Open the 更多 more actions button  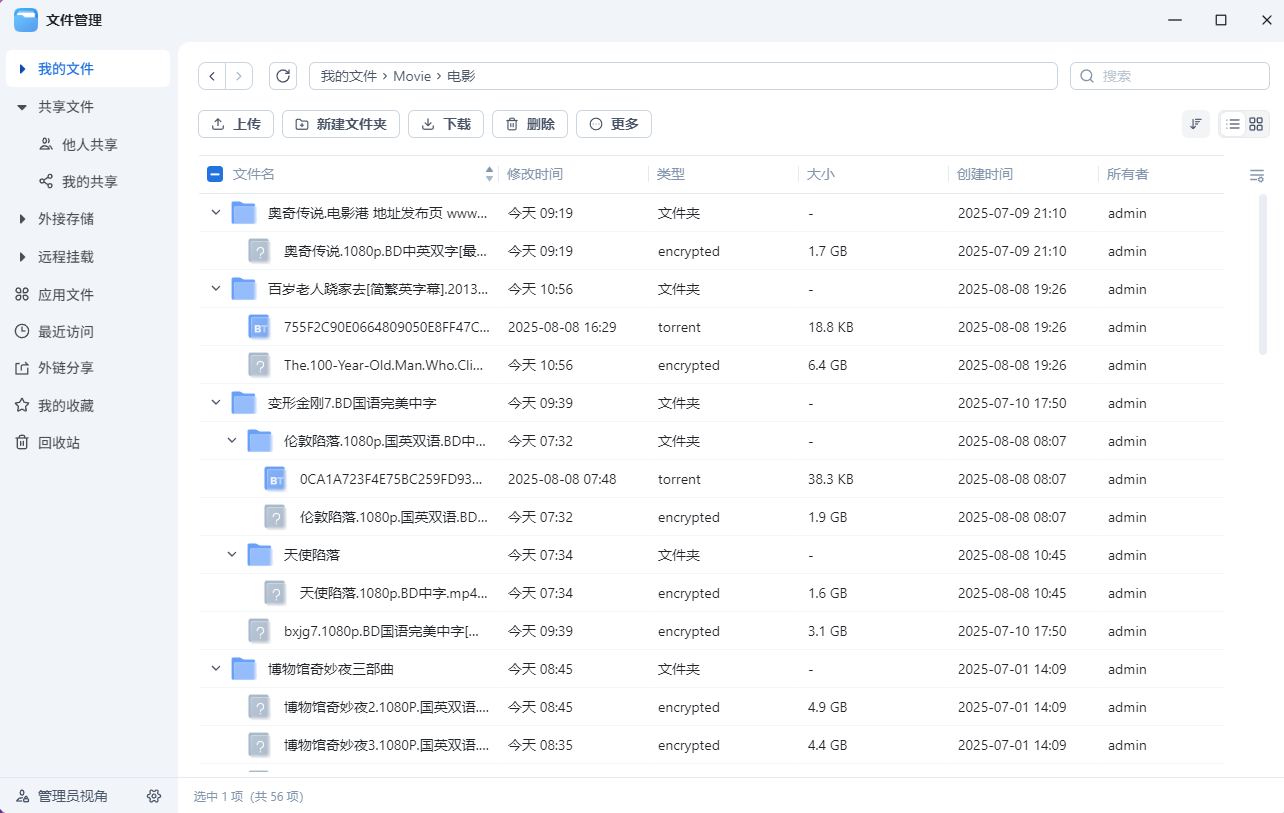coord(614,124)
